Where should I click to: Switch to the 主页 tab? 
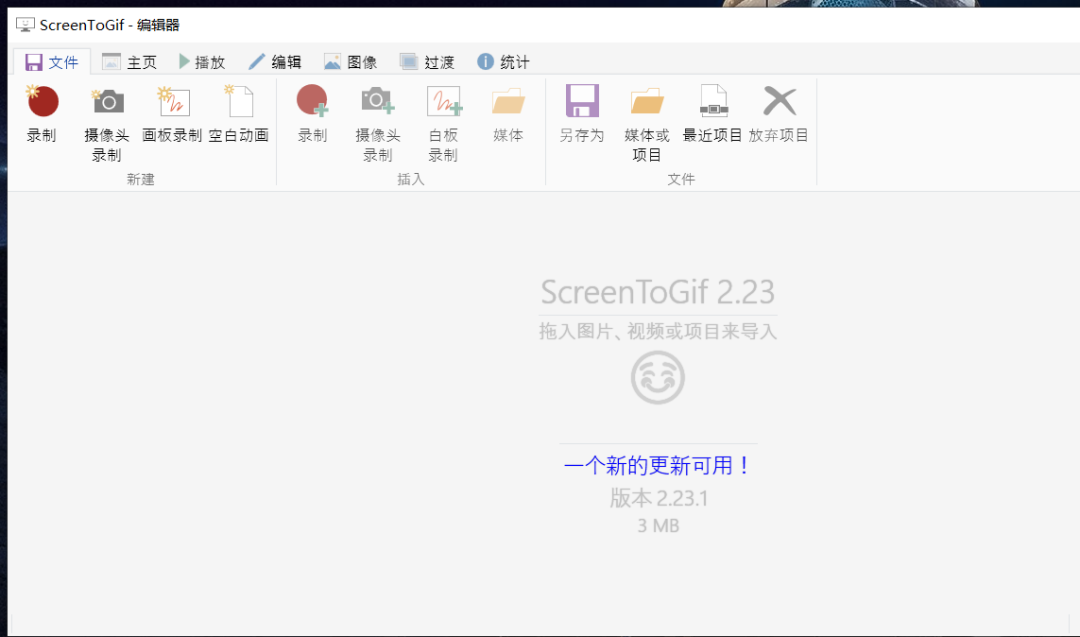129,61
